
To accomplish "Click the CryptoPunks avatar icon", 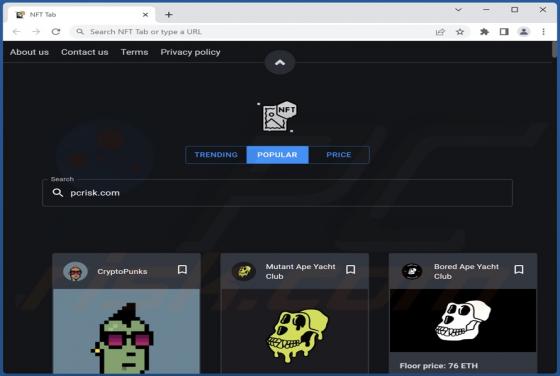I will point(75,271).
